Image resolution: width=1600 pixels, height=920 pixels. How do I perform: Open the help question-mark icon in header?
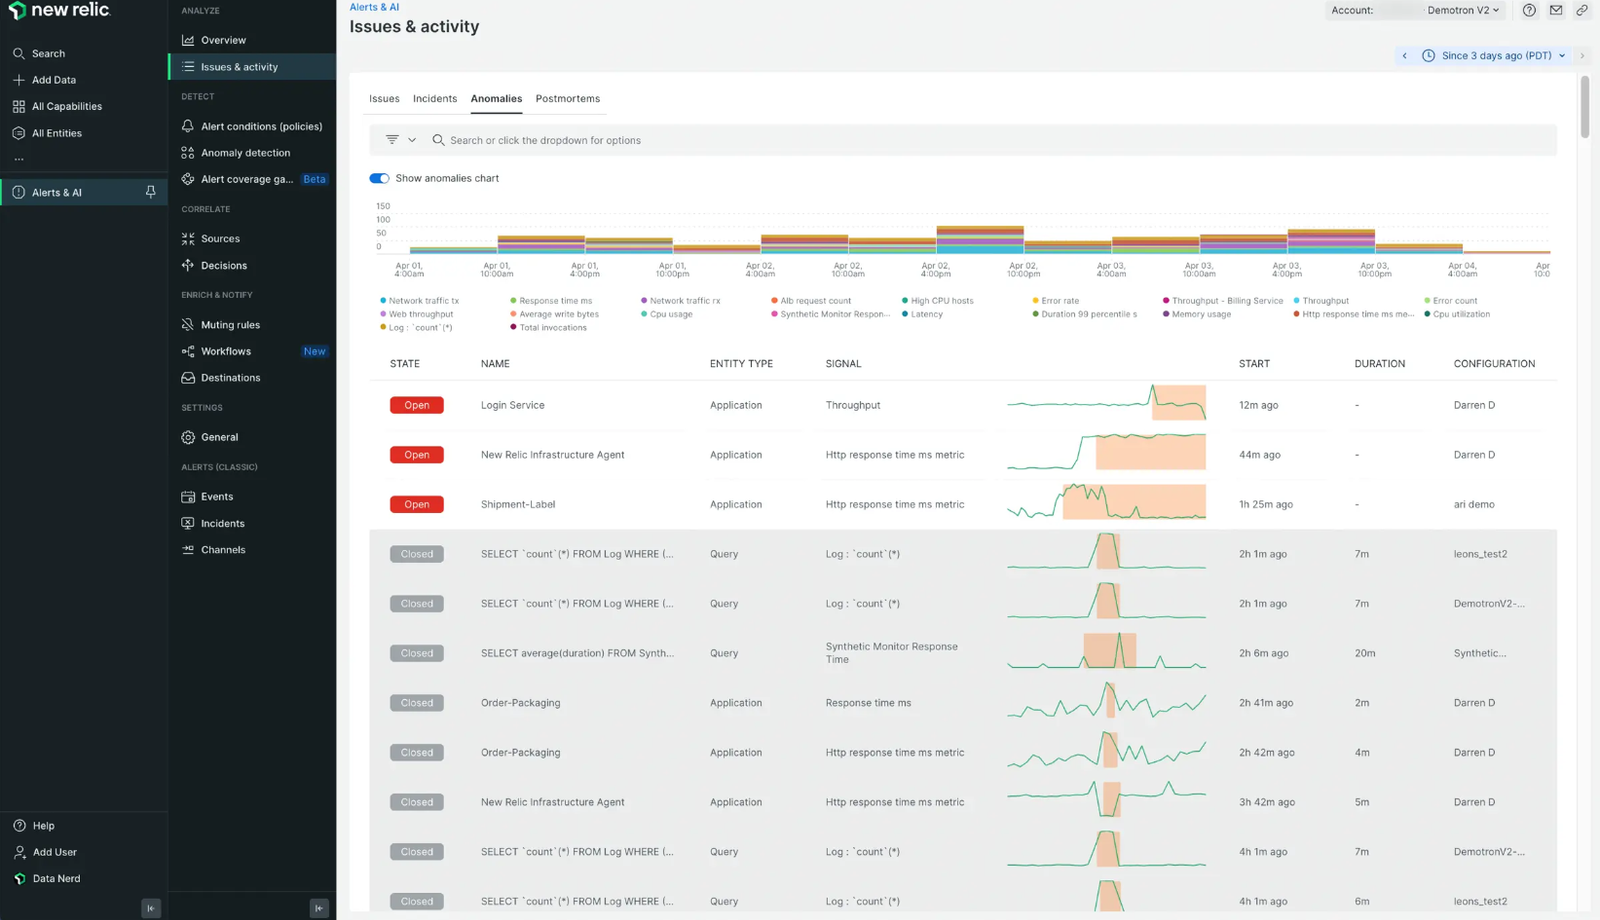pos(1529,10)
